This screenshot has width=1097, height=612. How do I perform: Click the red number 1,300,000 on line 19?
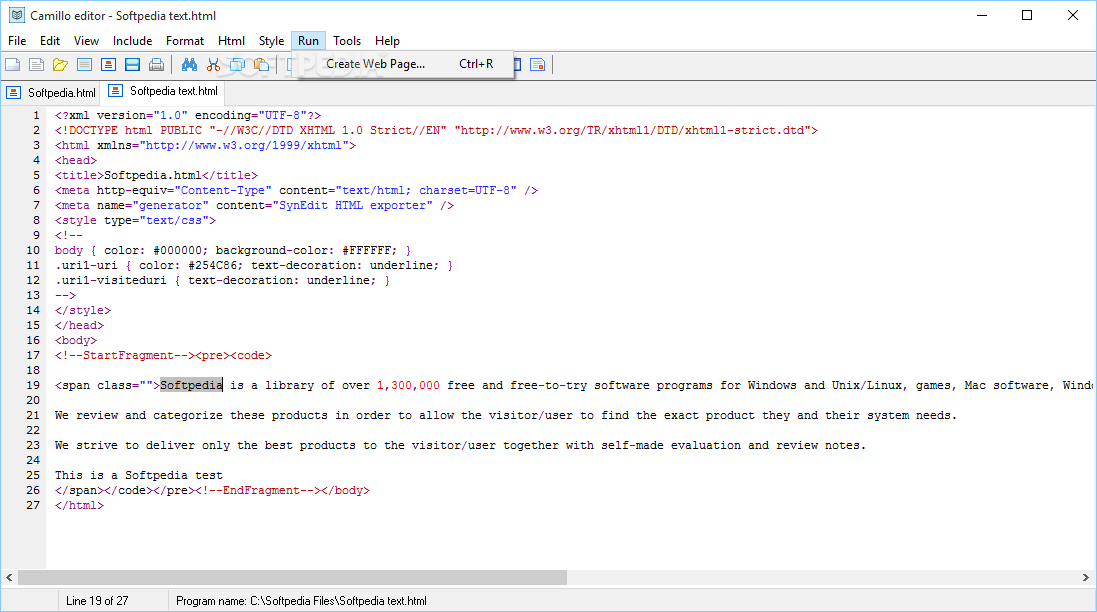(408, 385)
